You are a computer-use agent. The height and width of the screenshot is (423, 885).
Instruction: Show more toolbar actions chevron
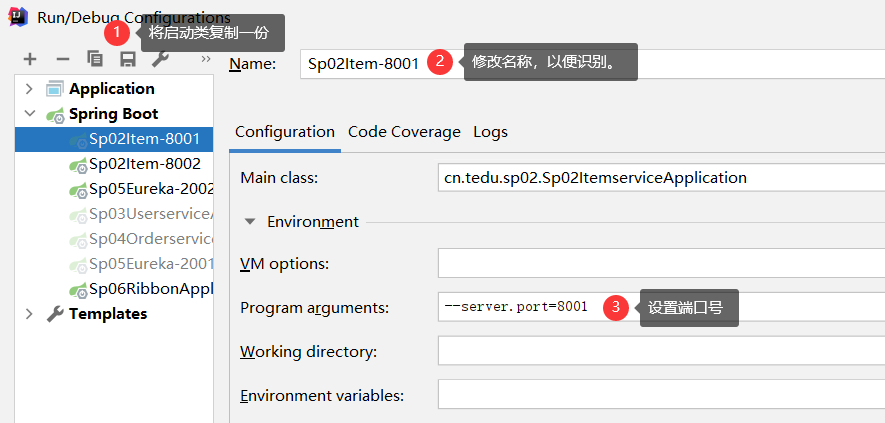click(205, 60)
